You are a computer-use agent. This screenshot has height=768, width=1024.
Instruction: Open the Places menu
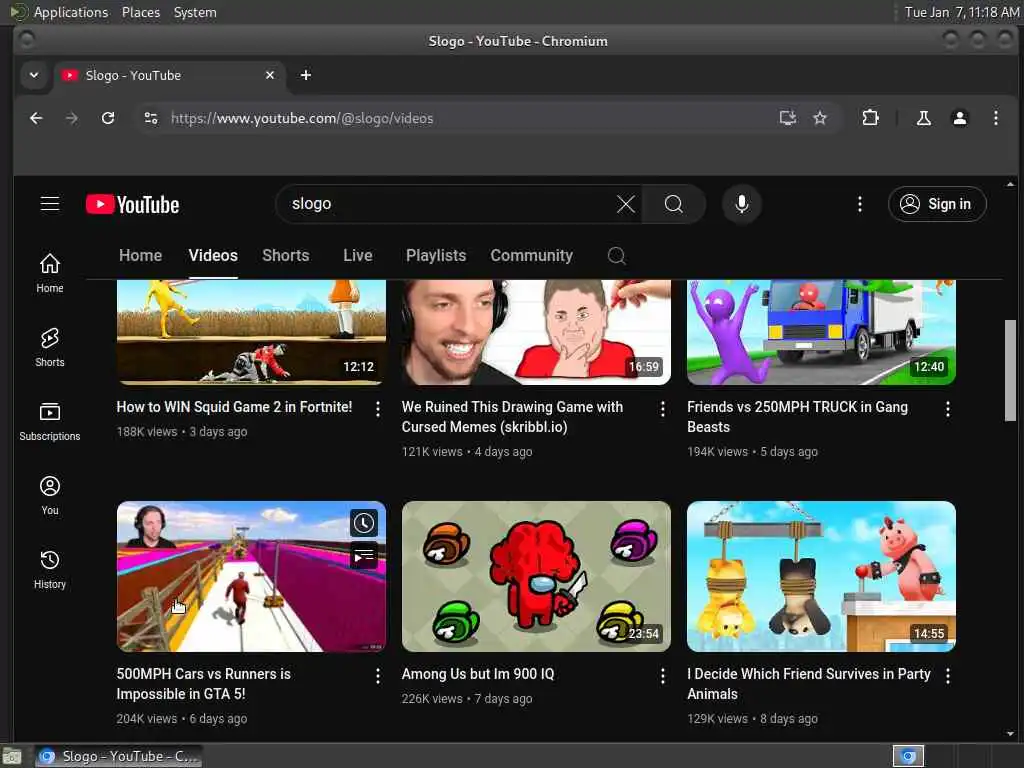(x=141, y=12)
